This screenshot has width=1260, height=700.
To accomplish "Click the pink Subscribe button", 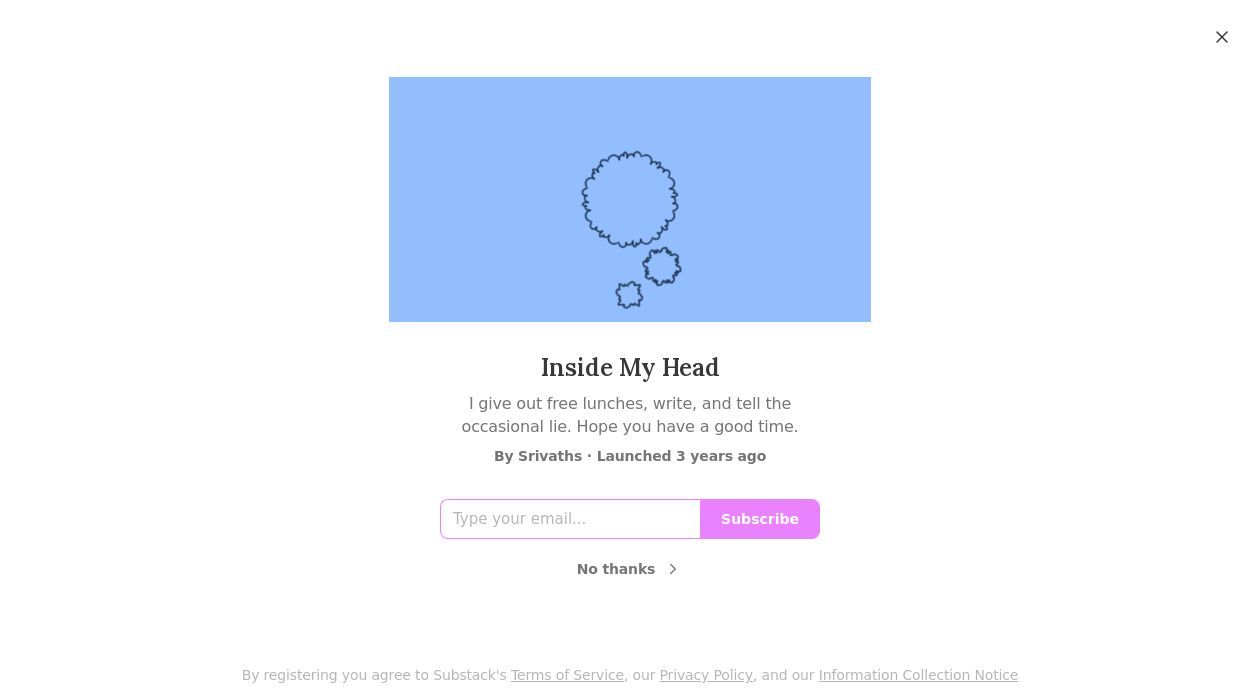I will coord(760,519).
